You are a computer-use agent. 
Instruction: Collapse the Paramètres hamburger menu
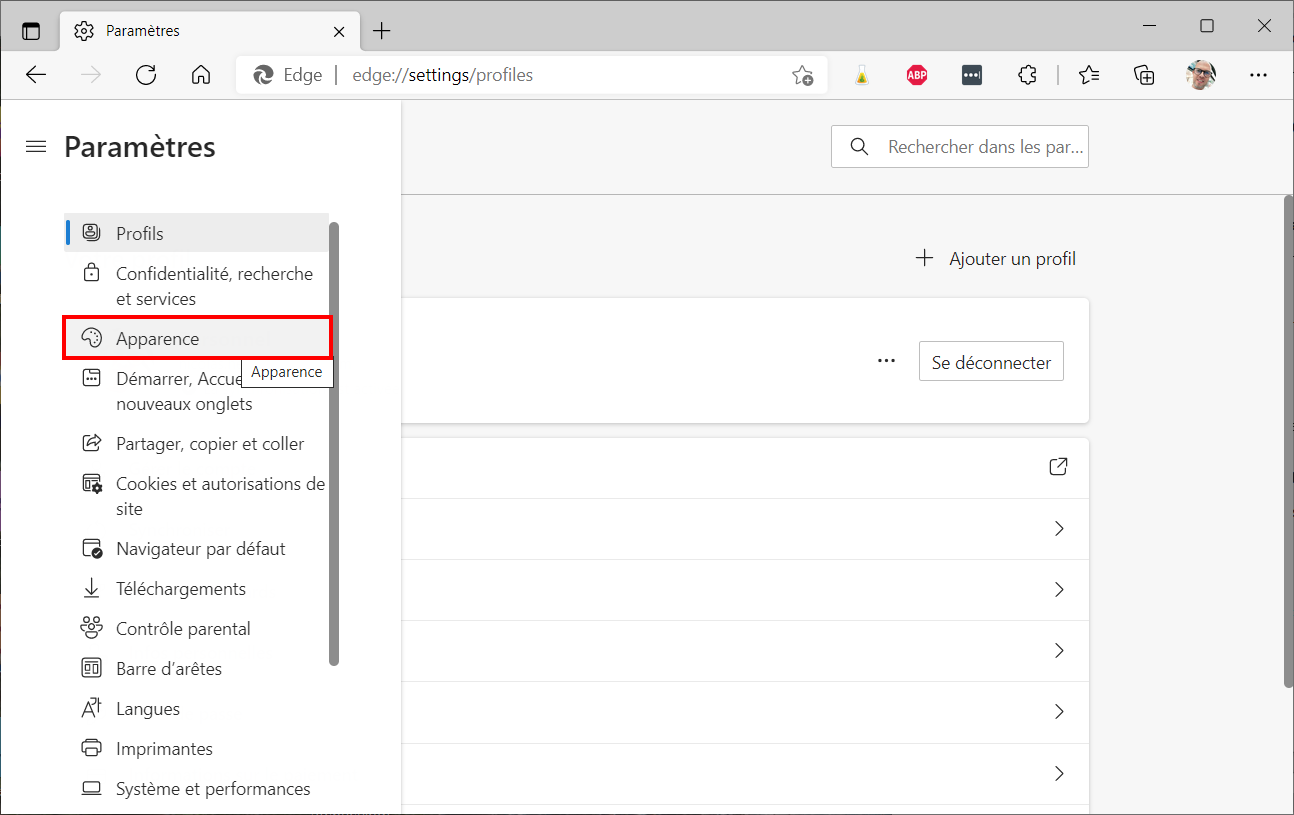(36, 147)
